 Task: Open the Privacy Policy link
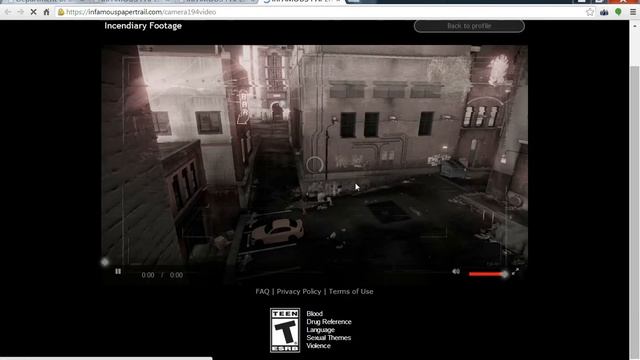299,291
